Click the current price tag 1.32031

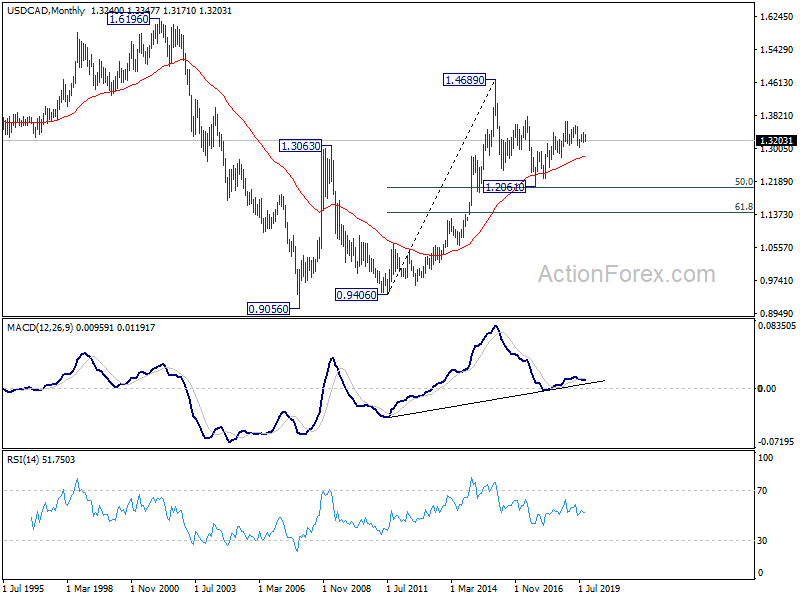(x=777, y=141)
